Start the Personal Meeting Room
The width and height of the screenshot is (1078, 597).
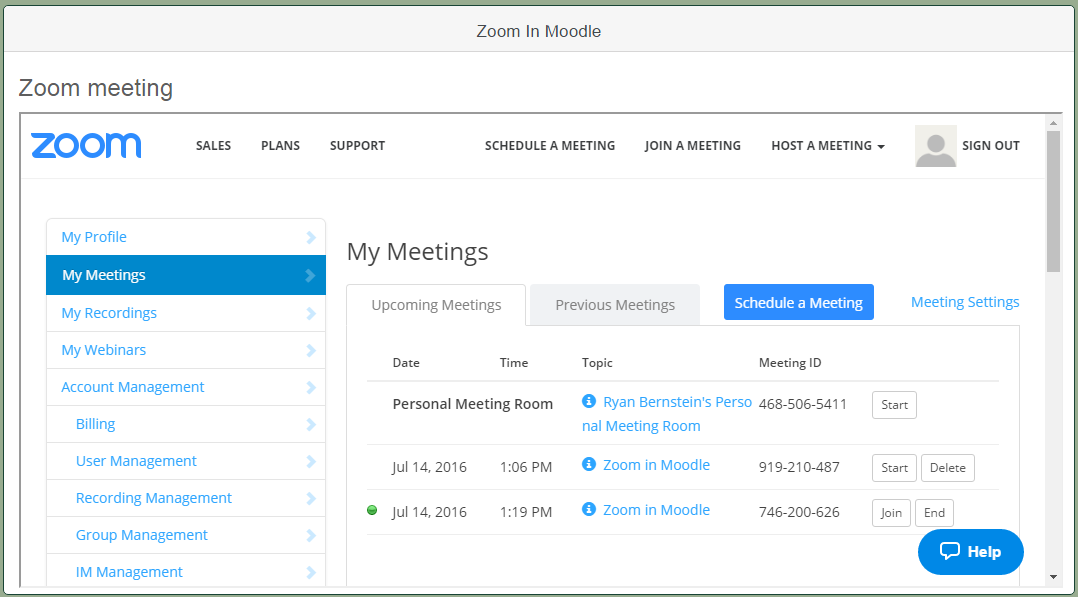[x=894, y=405]
